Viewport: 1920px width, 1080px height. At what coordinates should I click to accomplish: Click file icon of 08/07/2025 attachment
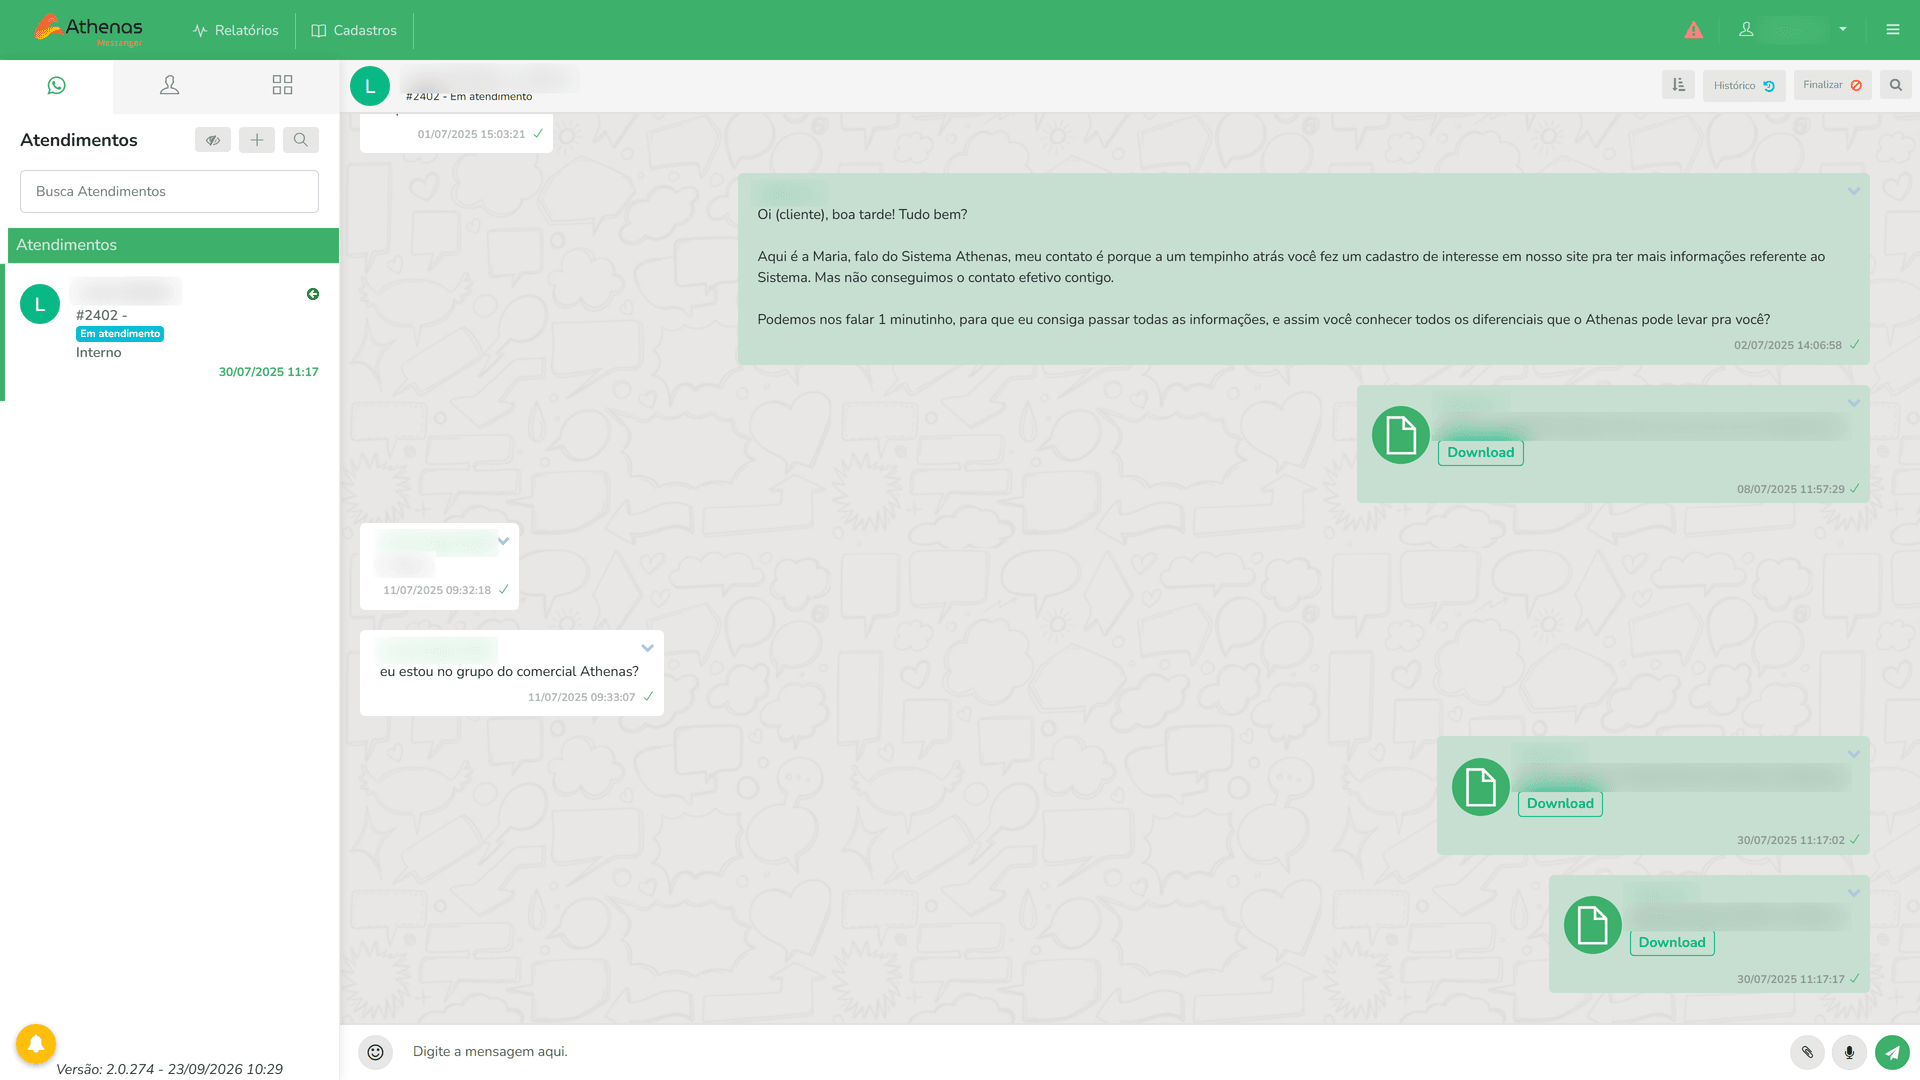[x=1400, y=435]
